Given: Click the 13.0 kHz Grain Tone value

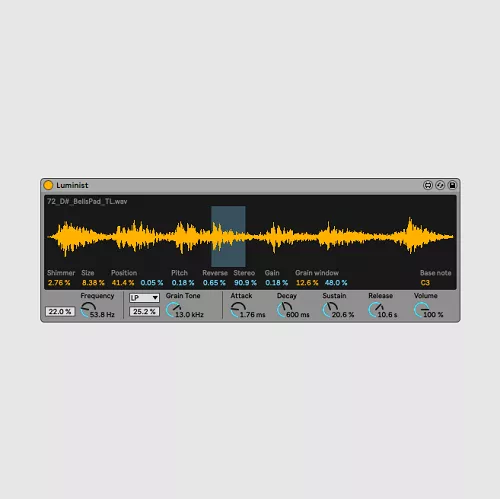Looking at the screenshot, I should pos(189,315).
